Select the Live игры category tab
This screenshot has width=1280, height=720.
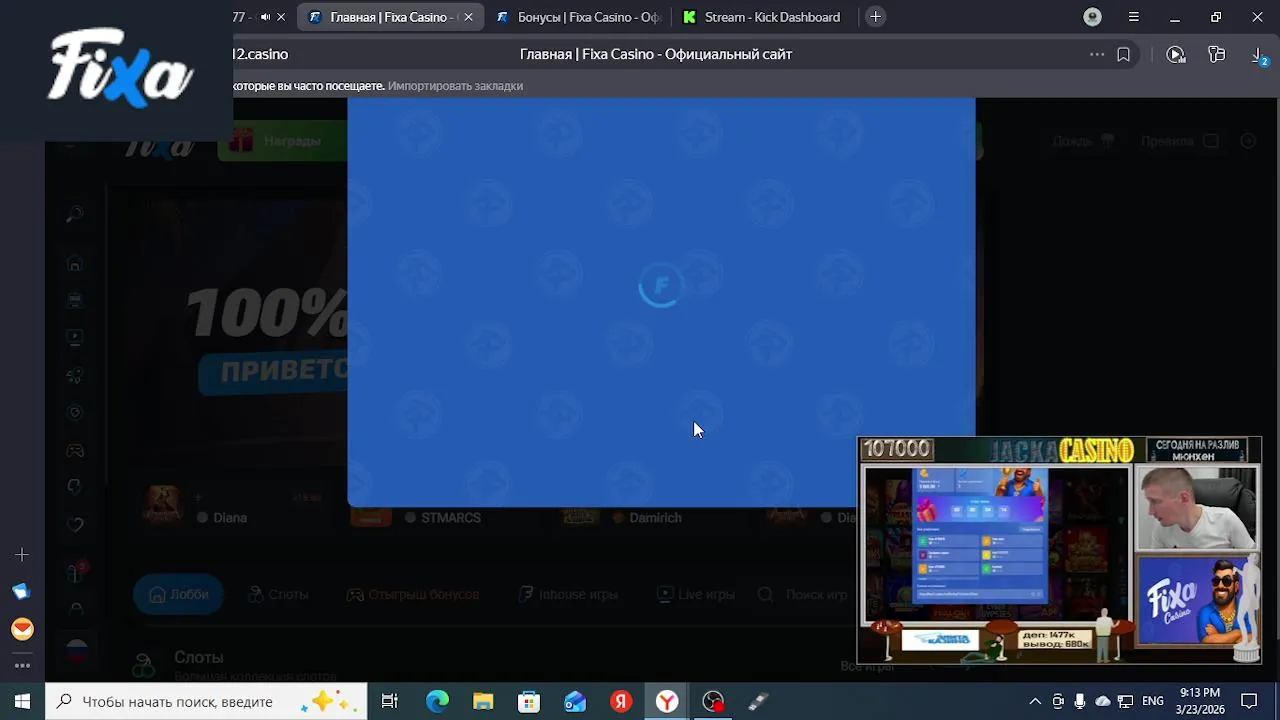click(x=696, y=594)
